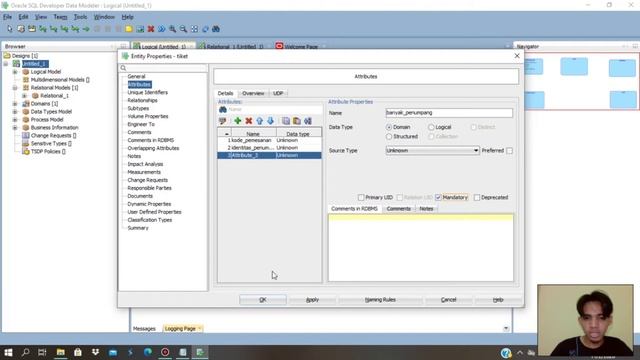
Task: Click the Apply button
Action: (x=312, y=300)
